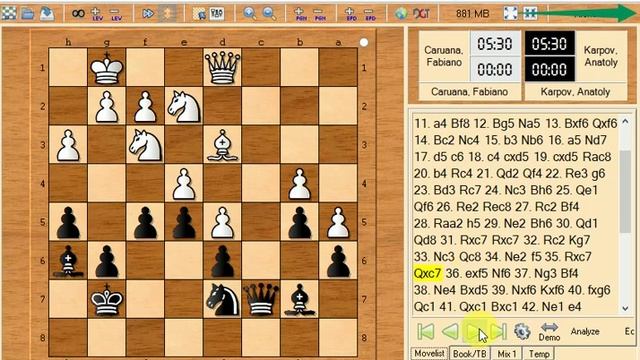Jump to the start of the game
Image resolution: width=640 pixels, height=360 pixels.
click(x=426, y=331)
